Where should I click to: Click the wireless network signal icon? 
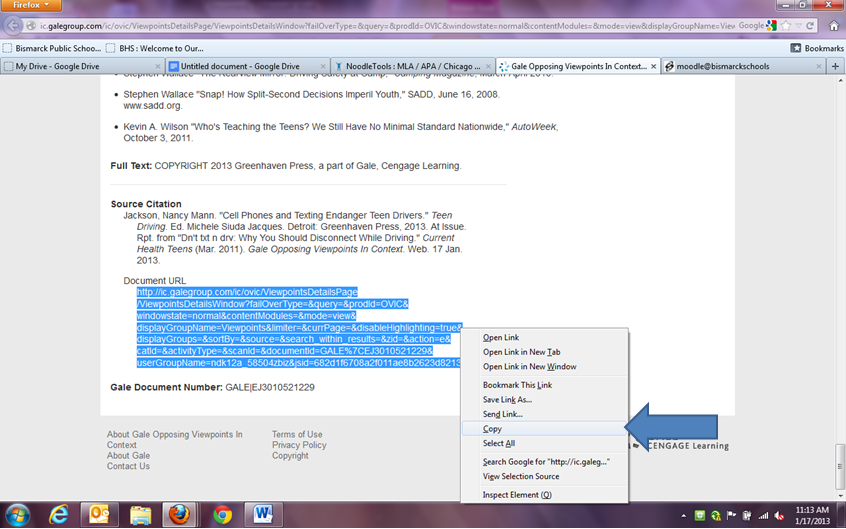pos(763,516)
